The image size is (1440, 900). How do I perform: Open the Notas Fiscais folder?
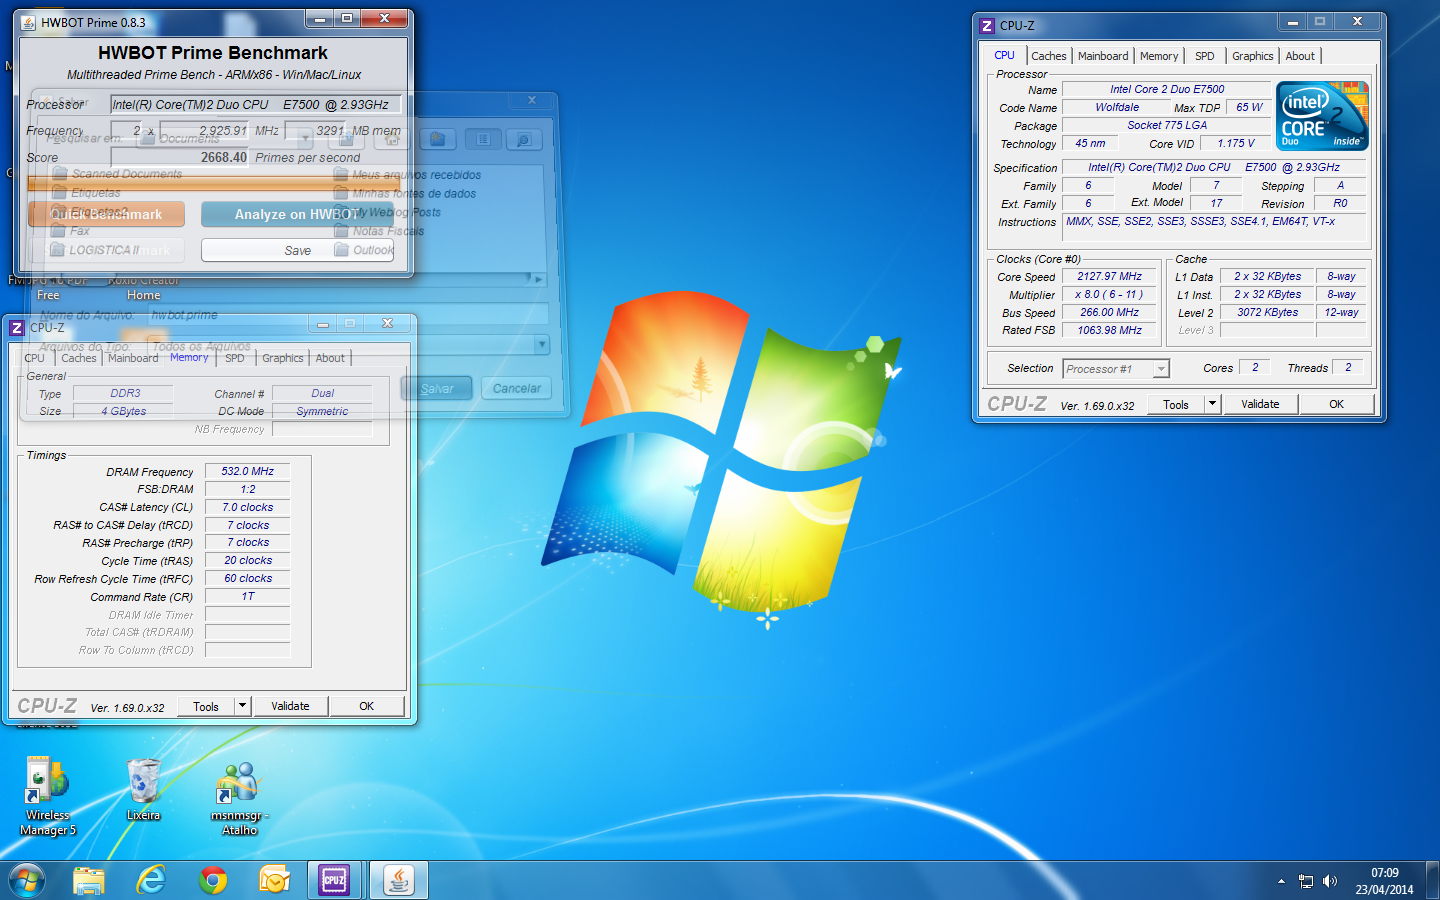point(379,231)
